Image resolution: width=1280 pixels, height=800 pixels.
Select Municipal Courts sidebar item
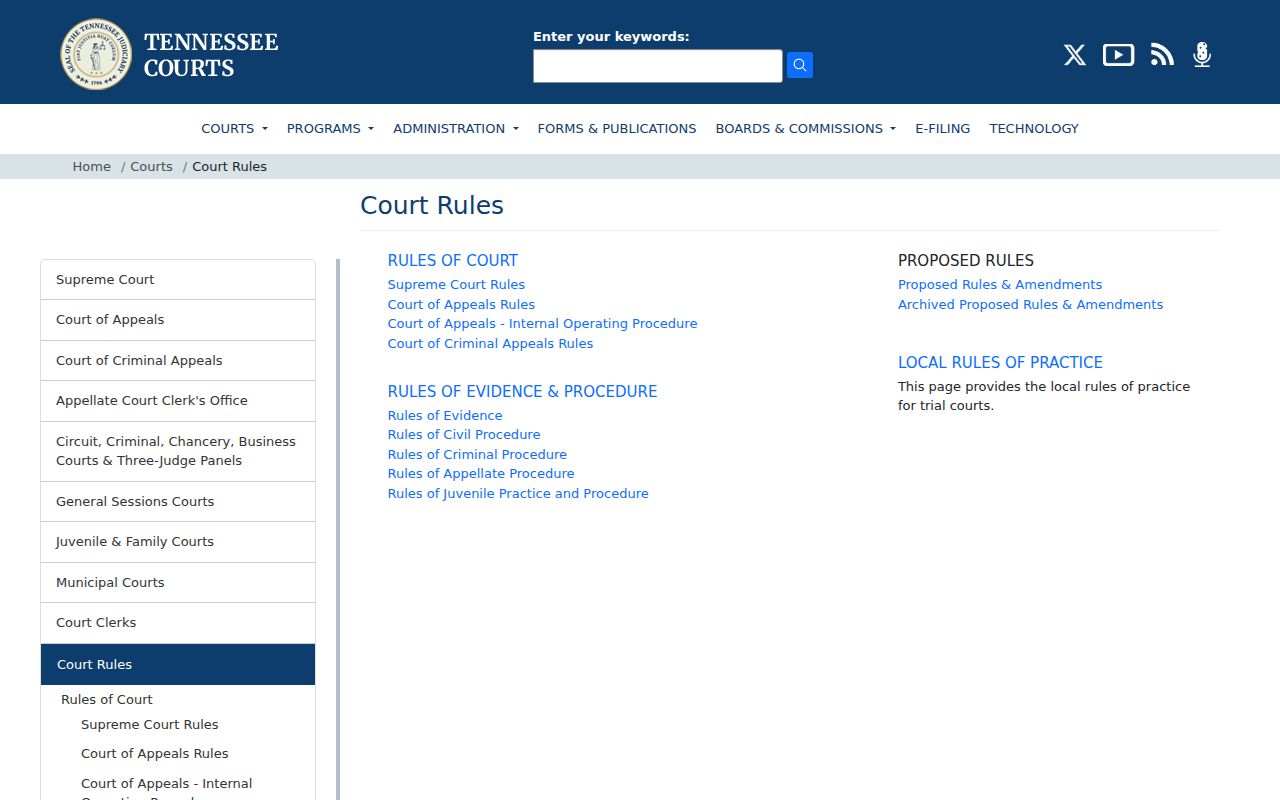click(178, 583)
